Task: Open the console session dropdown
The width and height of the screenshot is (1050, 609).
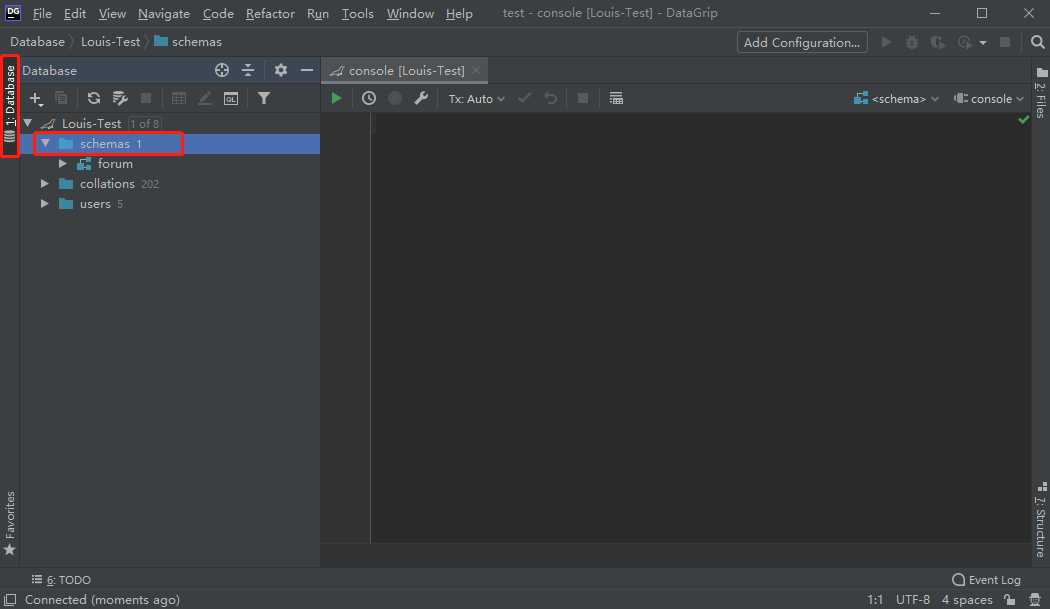Action: pyautogui.click(x=988, y=98)
